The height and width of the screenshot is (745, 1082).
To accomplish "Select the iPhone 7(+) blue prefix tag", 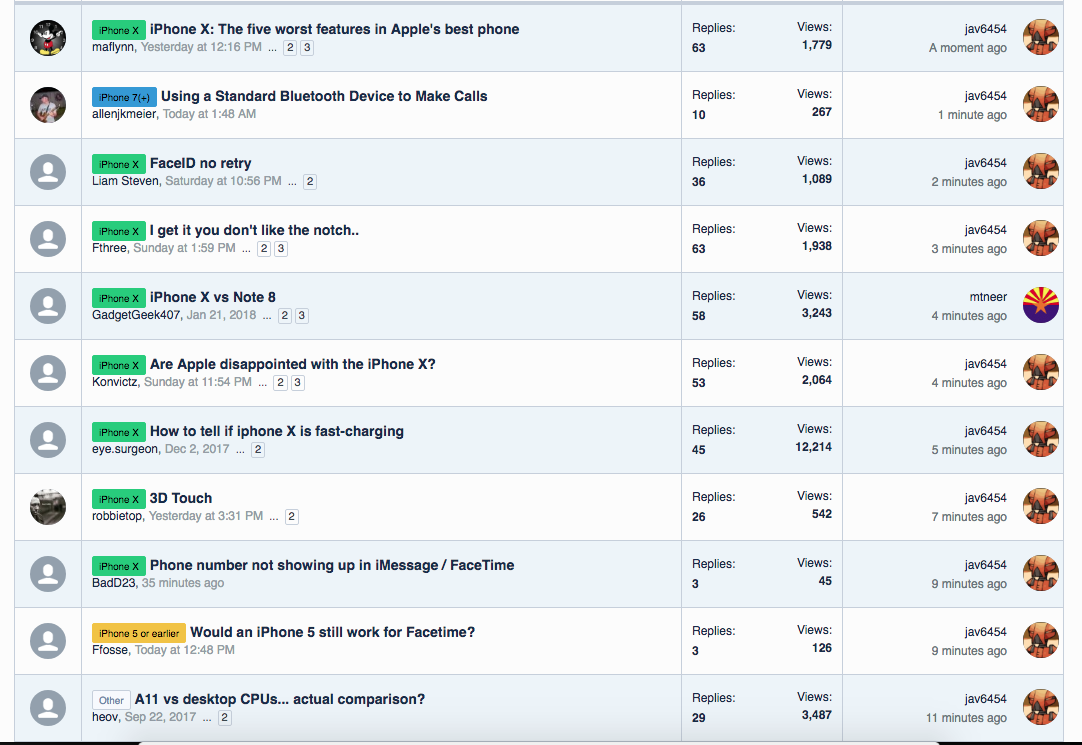I will point(124,97).
